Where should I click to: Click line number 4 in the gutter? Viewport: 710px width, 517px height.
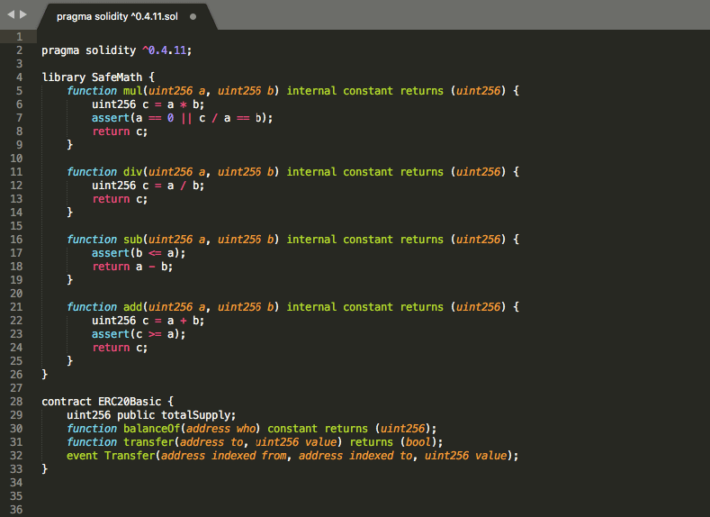point(19,77)
